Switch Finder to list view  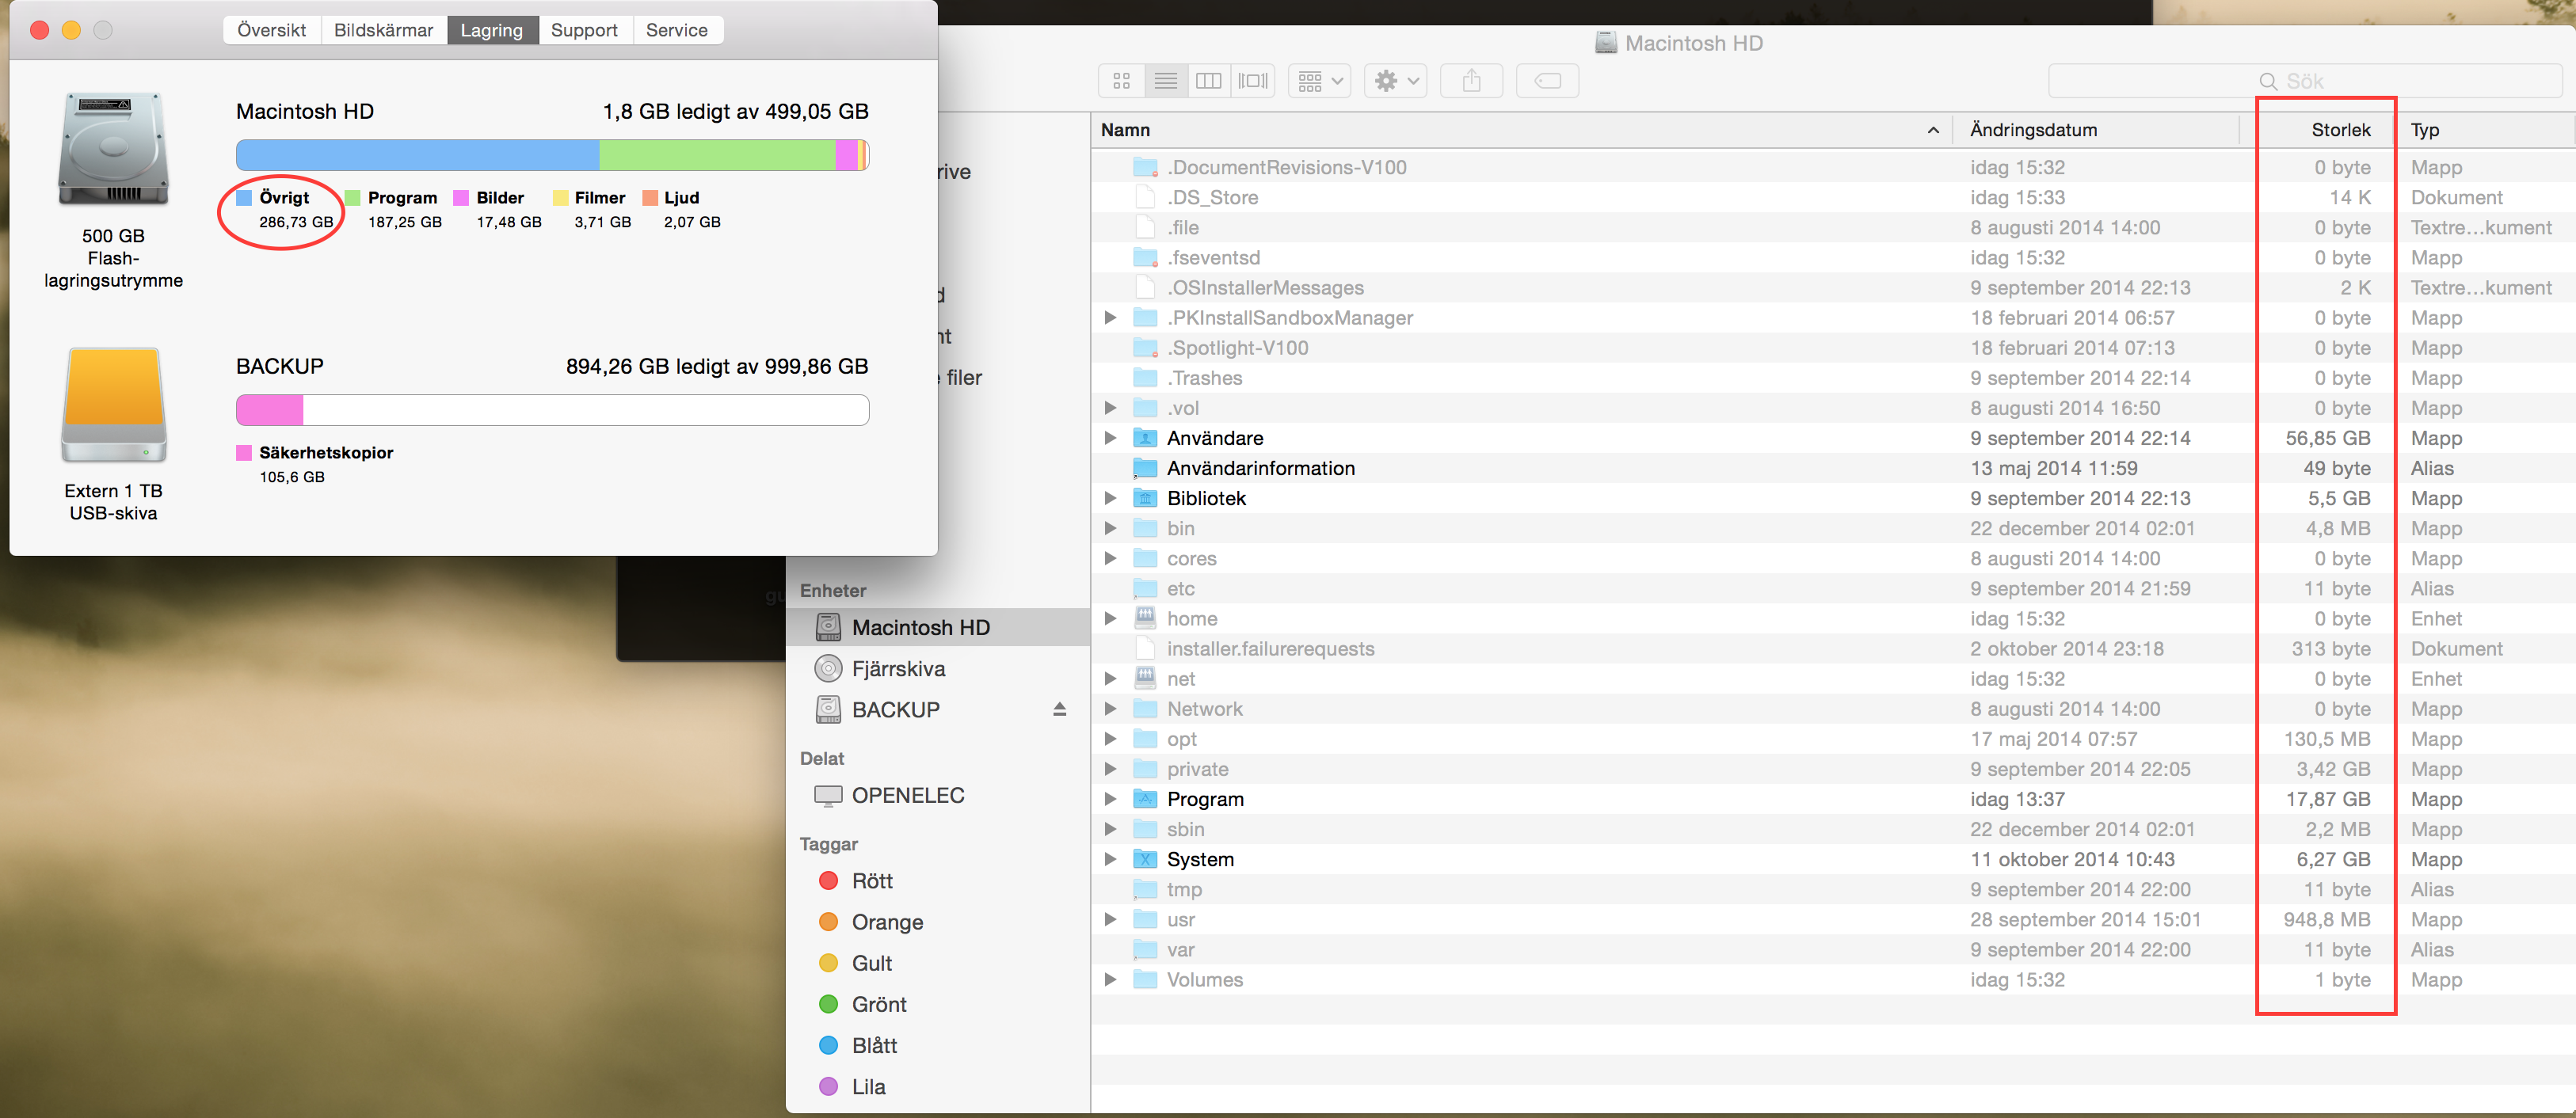coord(1165,81)
